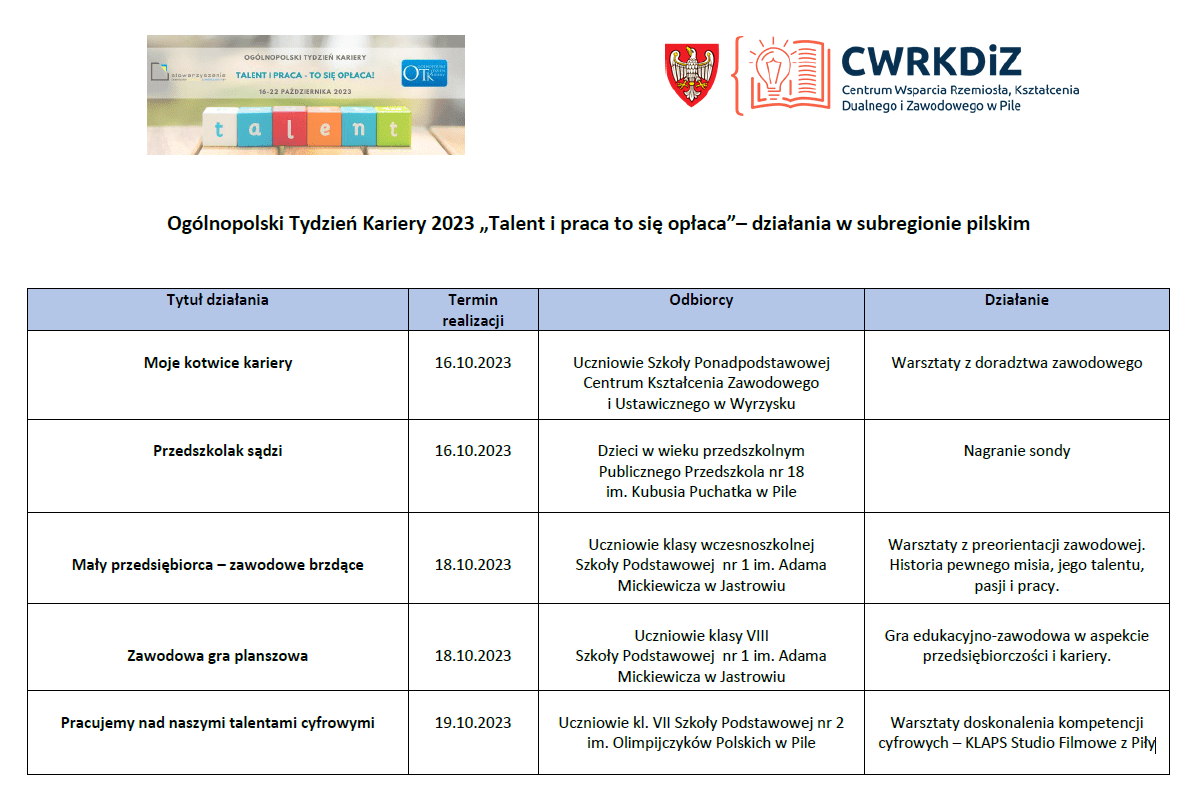Click the 19.10.2023 date cell

click(473, 723)
